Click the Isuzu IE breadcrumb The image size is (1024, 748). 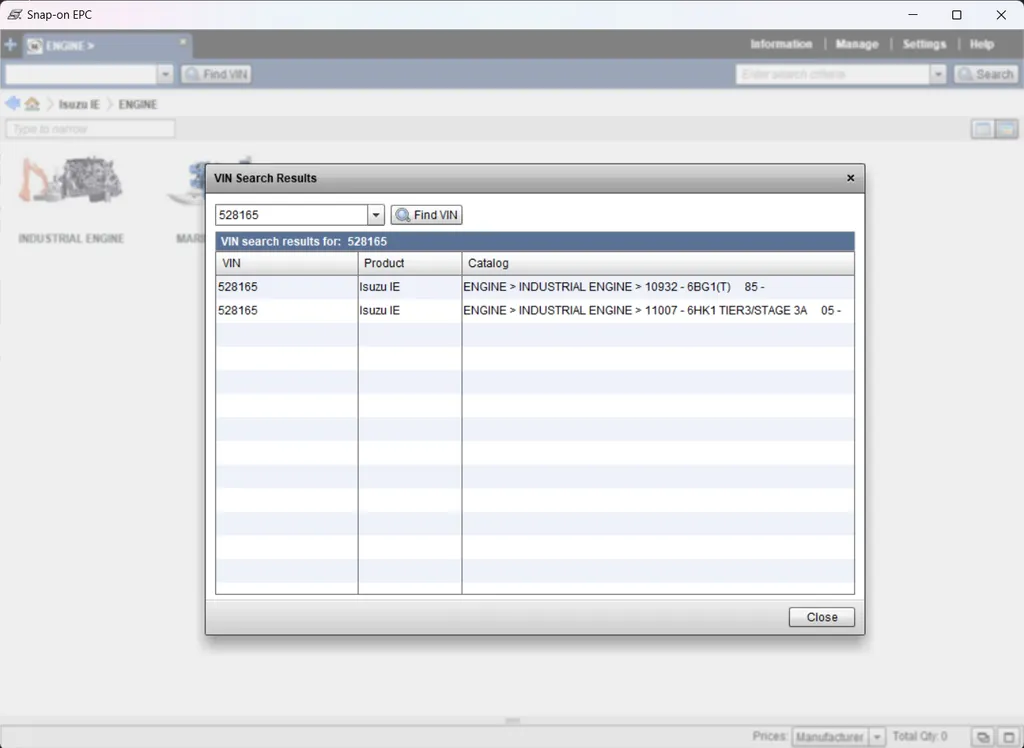tap(79, 105)
